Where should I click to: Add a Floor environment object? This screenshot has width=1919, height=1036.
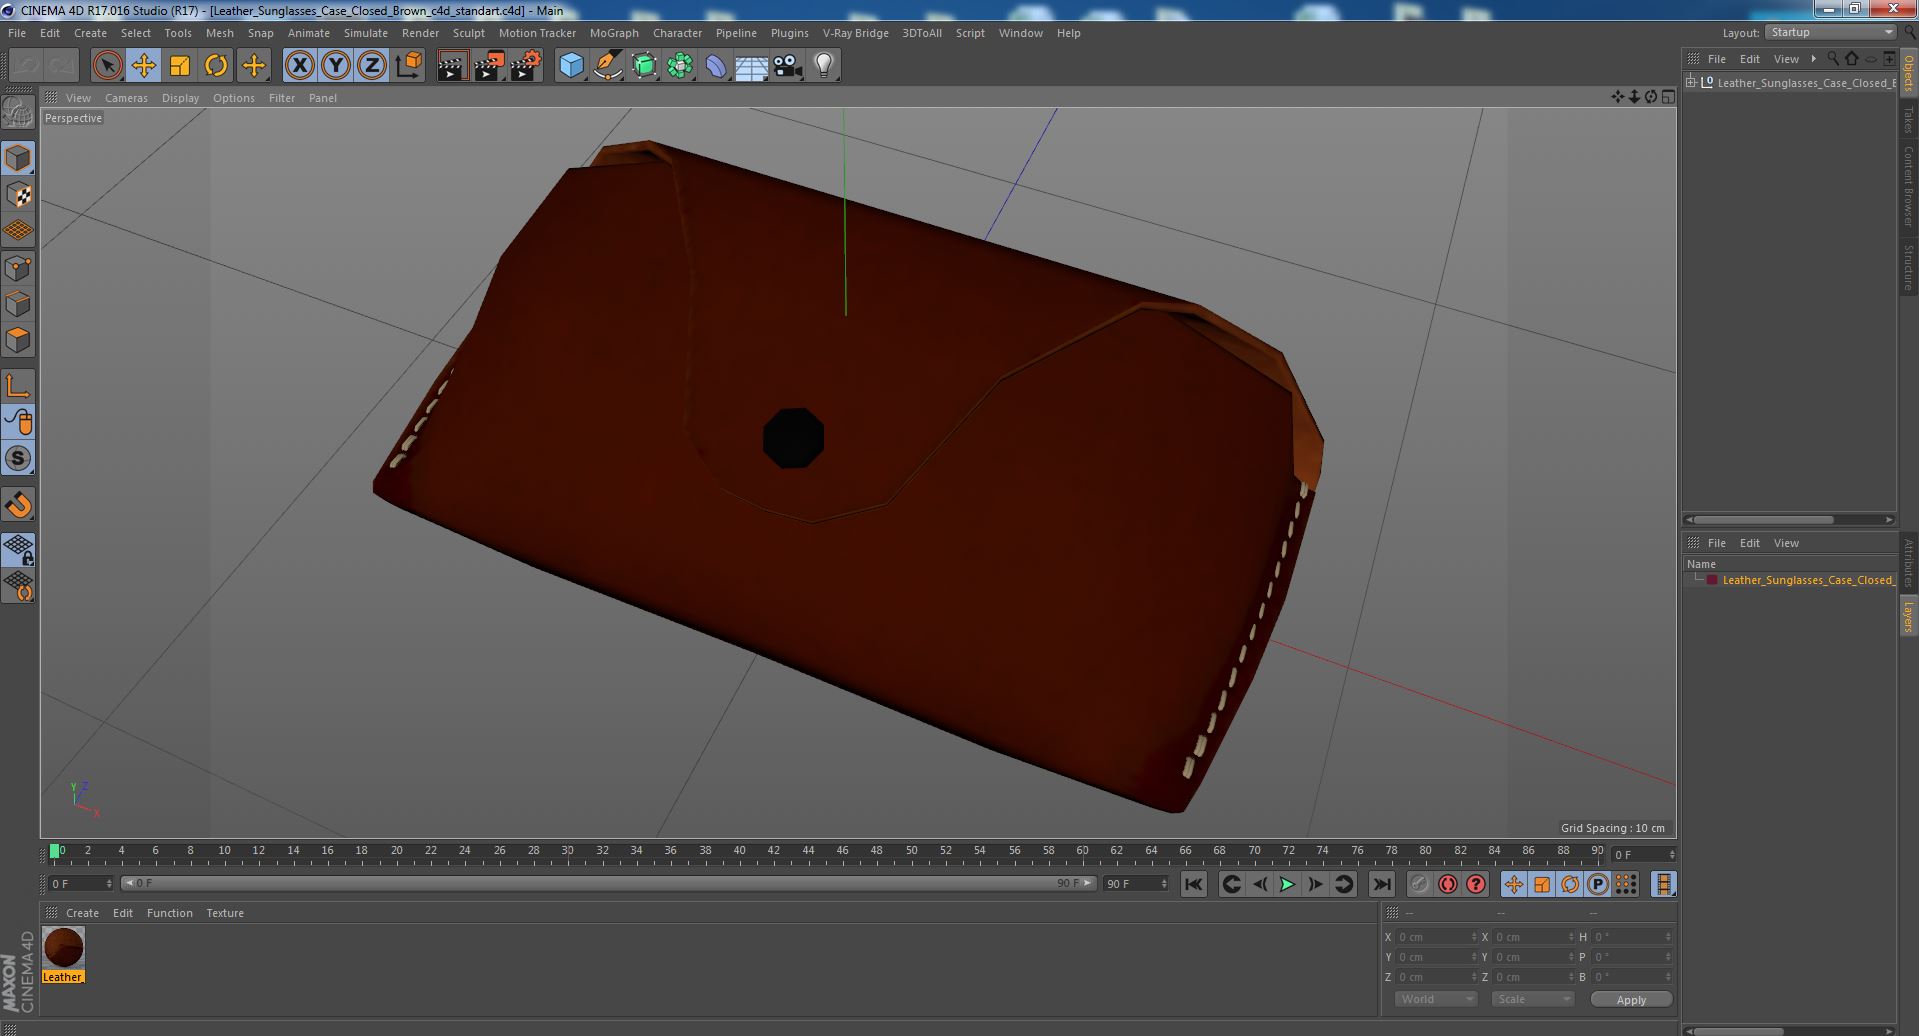point(751,66)
